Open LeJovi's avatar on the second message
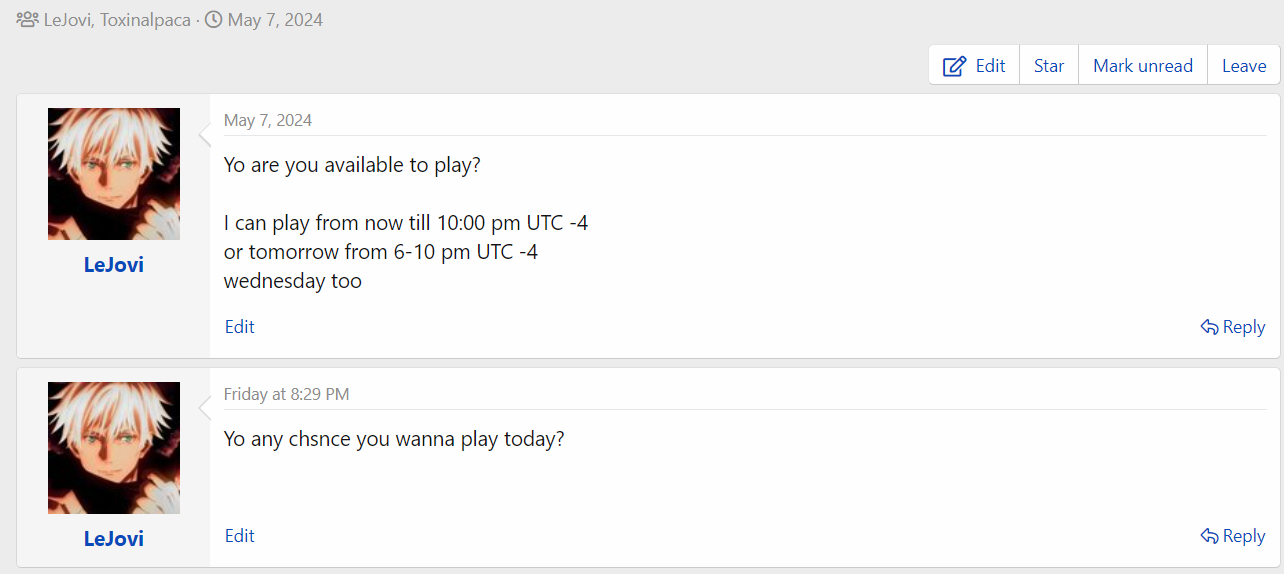The width and height of the screenshot is (1284, 574). click(114, 448)
